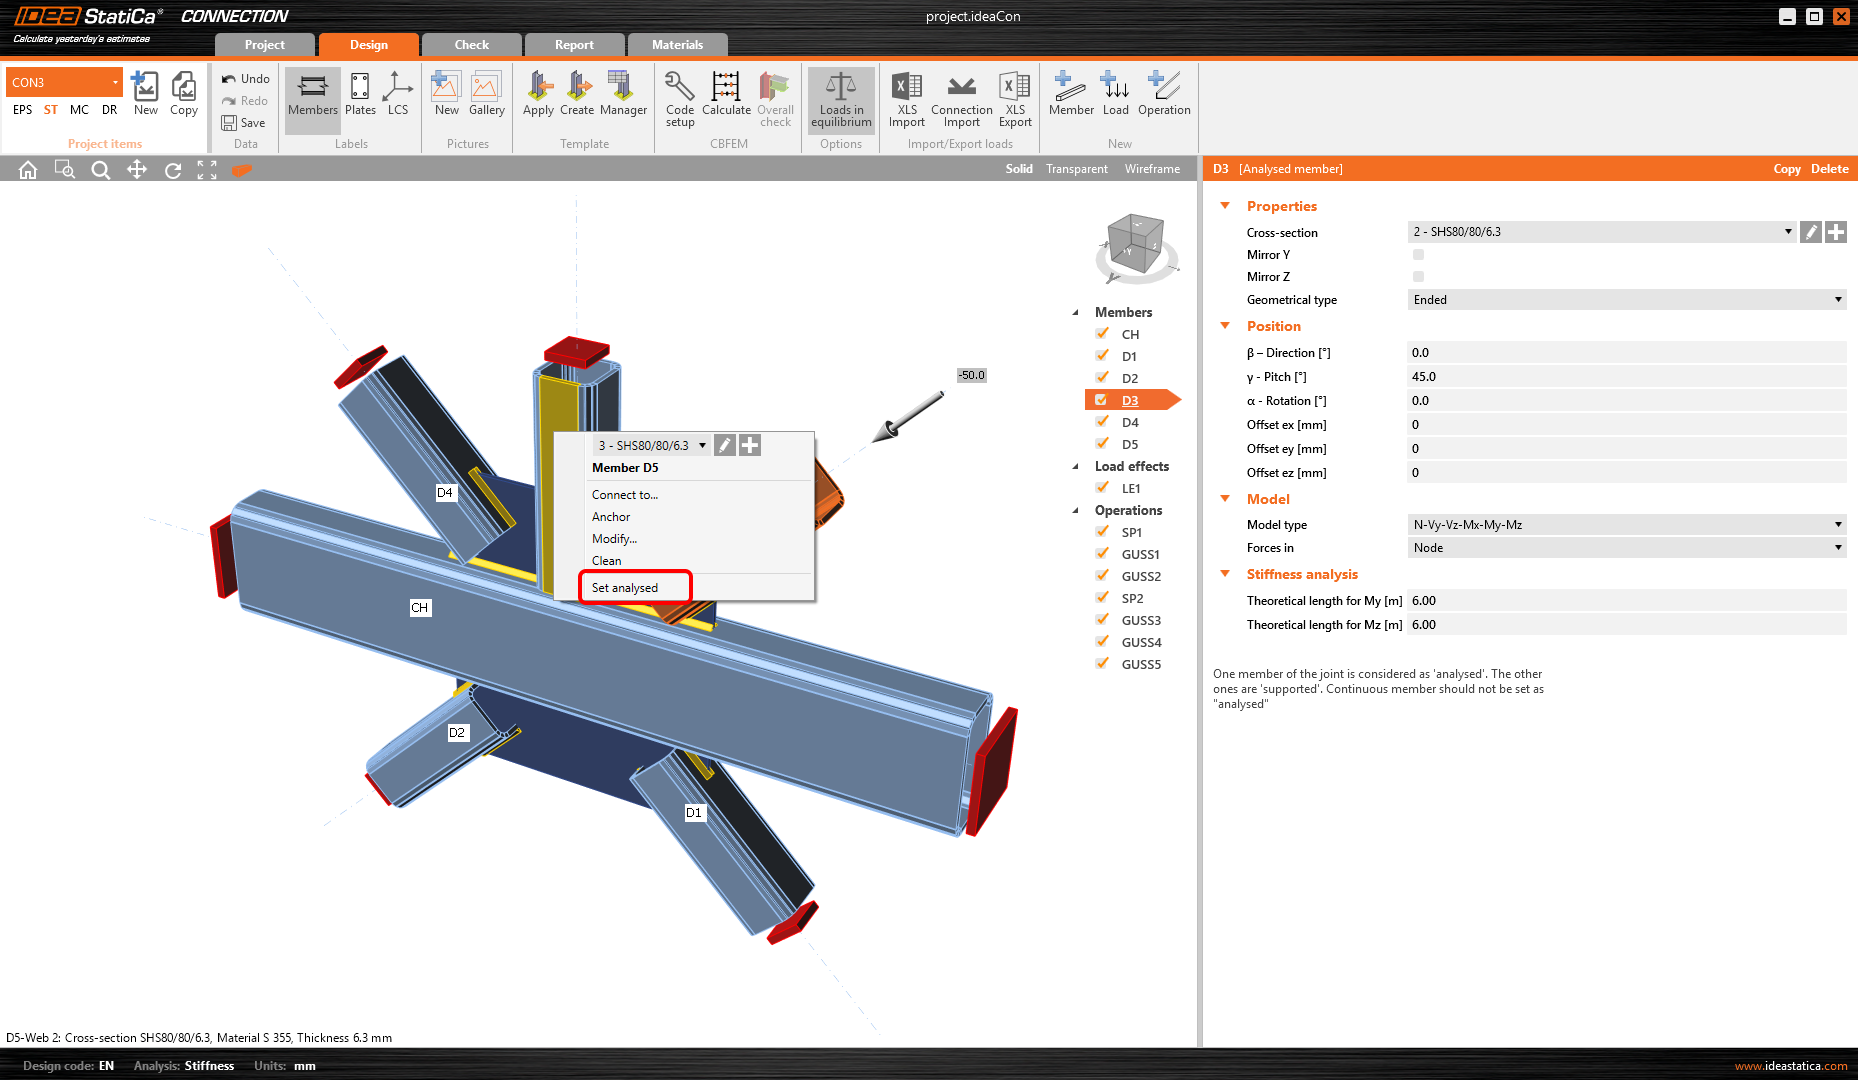This screenshot has width=1858, height=1080.
Task: Open the Geometrical type dropdown
Action: tap(1626, 300)
